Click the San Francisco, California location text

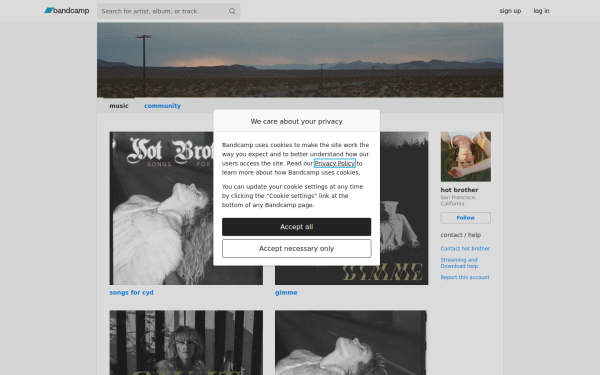pyautogui.click(x=458, y=201)
